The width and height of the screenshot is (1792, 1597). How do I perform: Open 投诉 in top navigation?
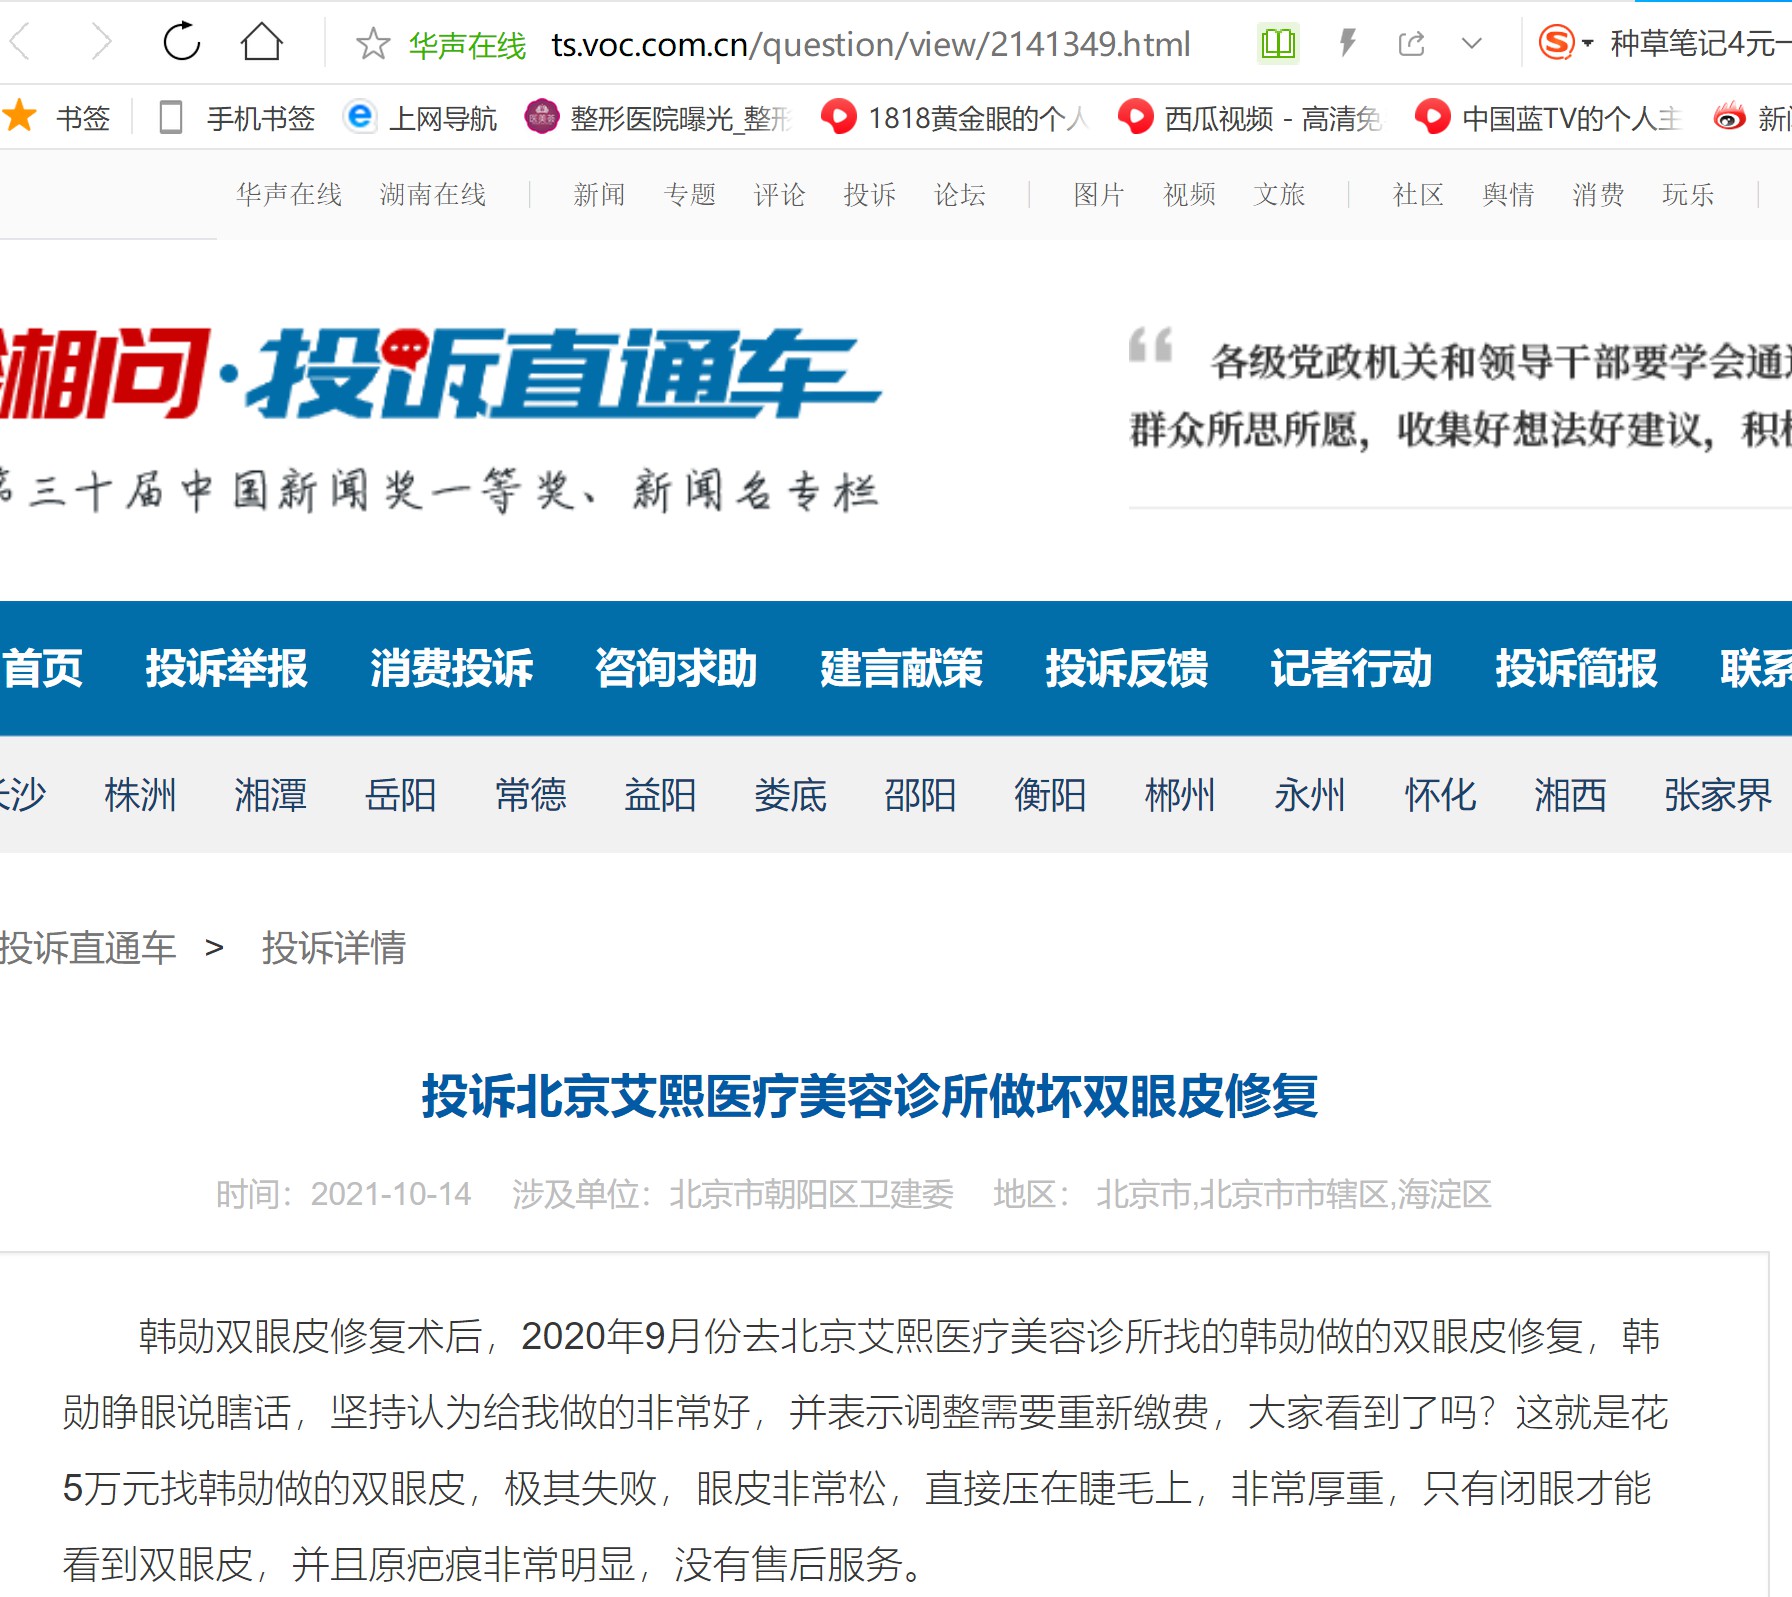click(869, 194)
